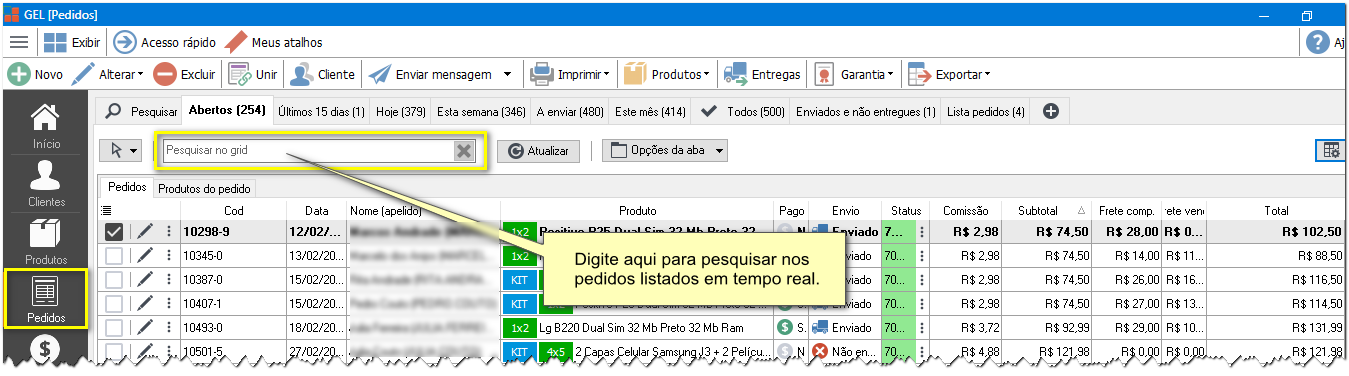Sort by the Data column header
Image resolution: width=1349 pixels, height=376 pixels.
[x=317, y=211]
